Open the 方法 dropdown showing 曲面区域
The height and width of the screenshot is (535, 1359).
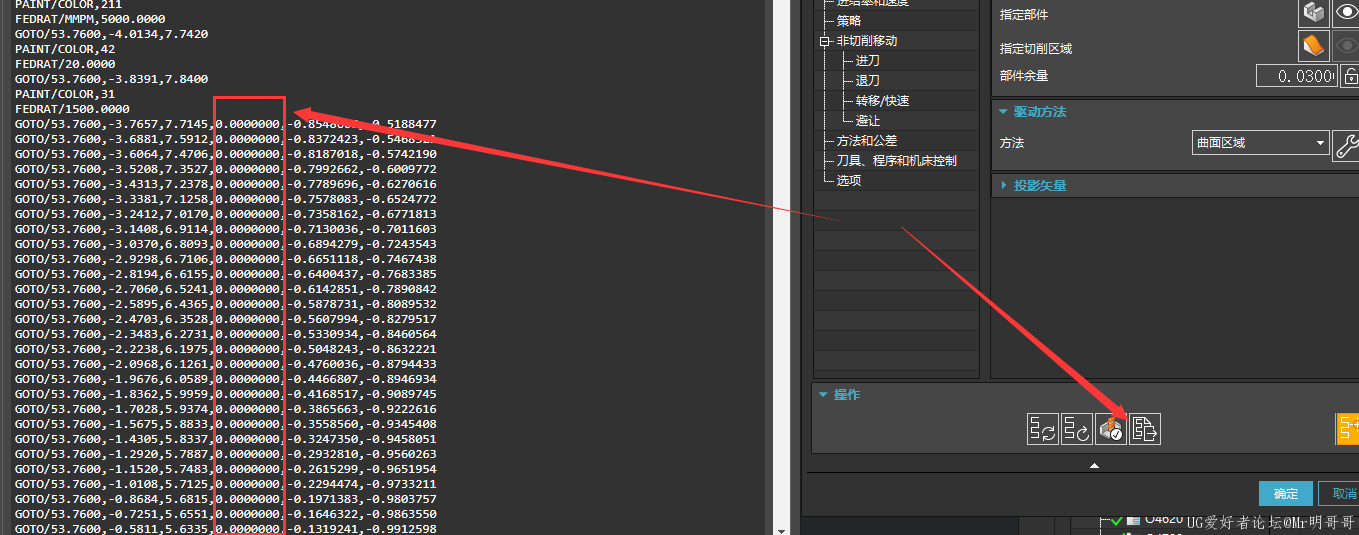point(1260,143)
